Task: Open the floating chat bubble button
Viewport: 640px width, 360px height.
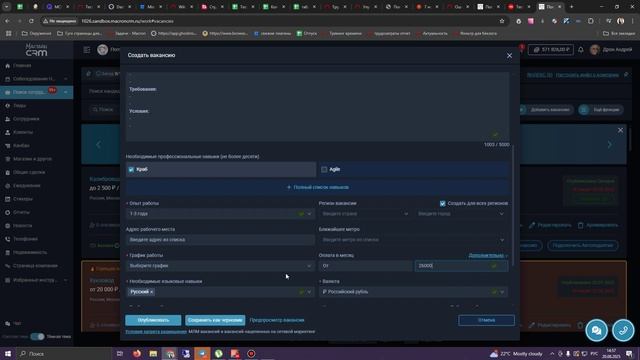Action: click(596, 330)
